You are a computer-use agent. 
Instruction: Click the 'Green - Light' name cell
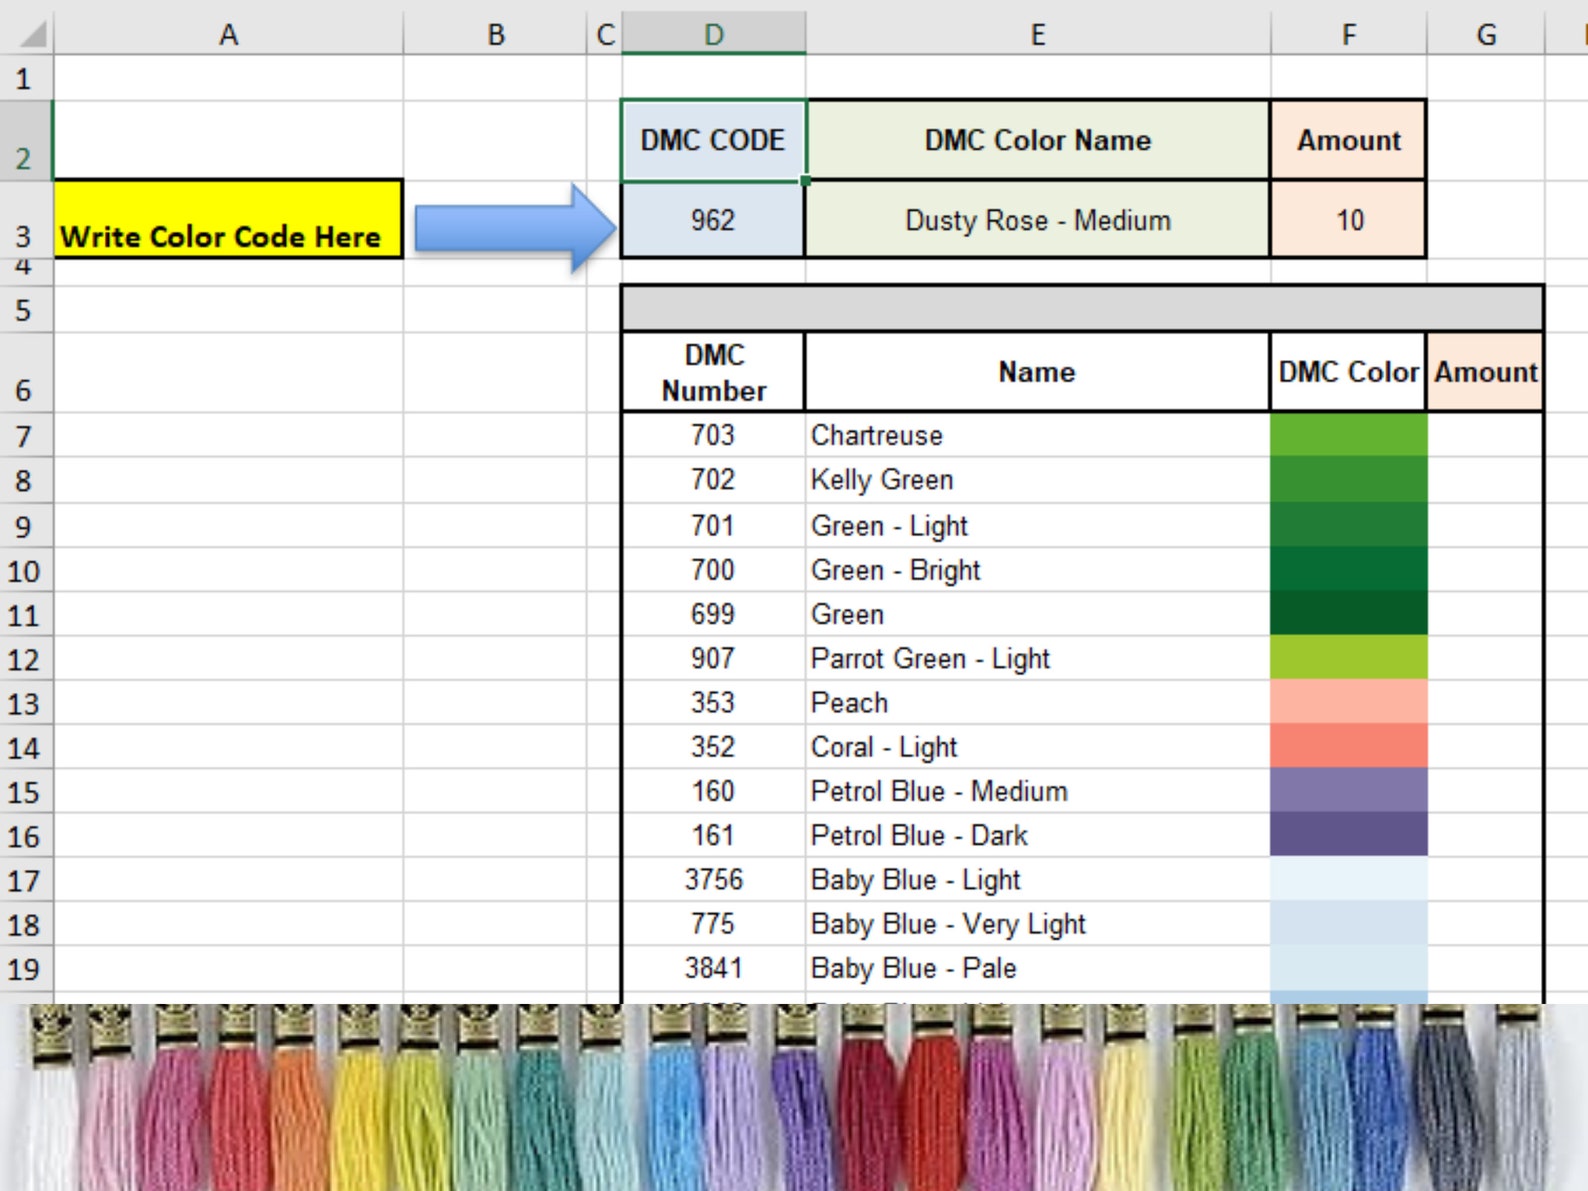coord(1037,525)
